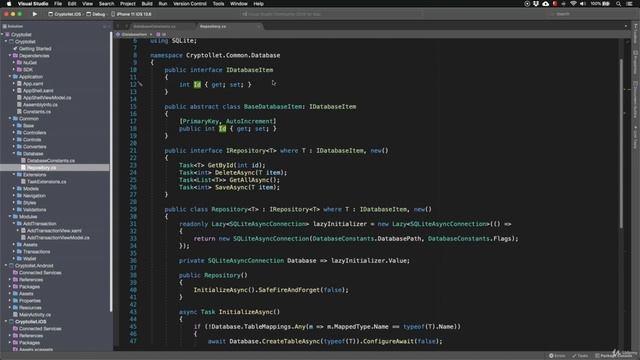Screen dimensions: 640x360
Task: Close the Repository.cs tab
Action: (x=259, y=26)
